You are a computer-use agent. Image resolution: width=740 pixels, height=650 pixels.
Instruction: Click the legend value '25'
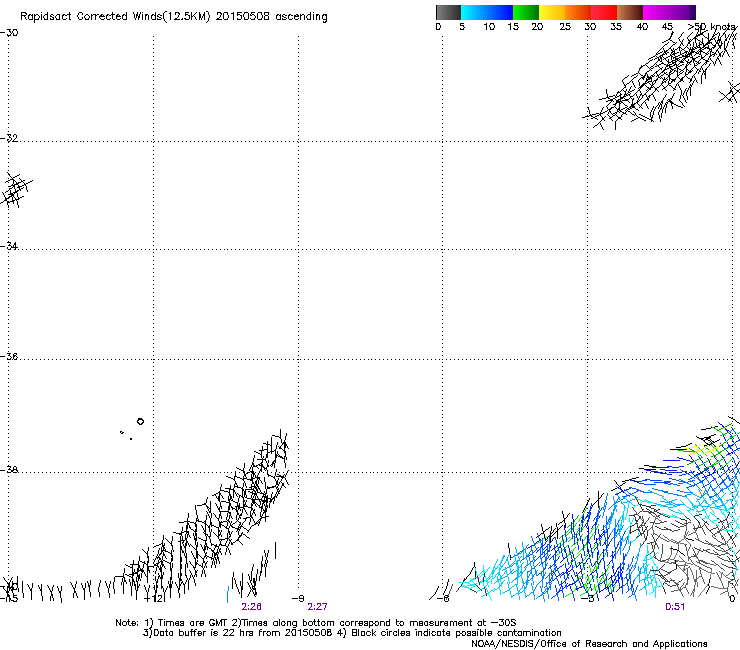(x=565, y=27)
